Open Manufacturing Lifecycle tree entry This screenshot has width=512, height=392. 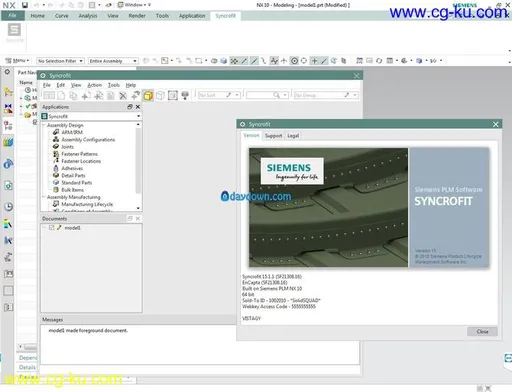point(87,204)
